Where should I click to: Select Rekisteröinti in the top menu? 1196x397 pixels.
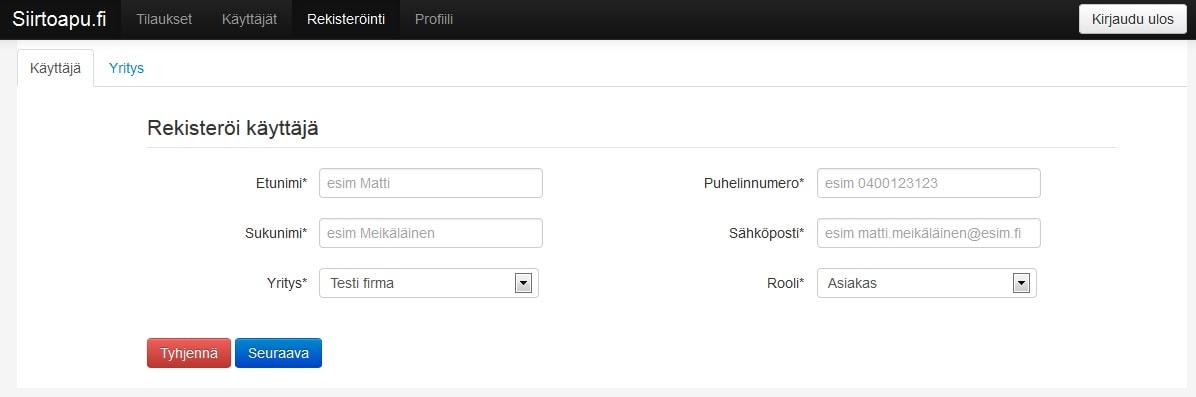(x=346, y=19)
